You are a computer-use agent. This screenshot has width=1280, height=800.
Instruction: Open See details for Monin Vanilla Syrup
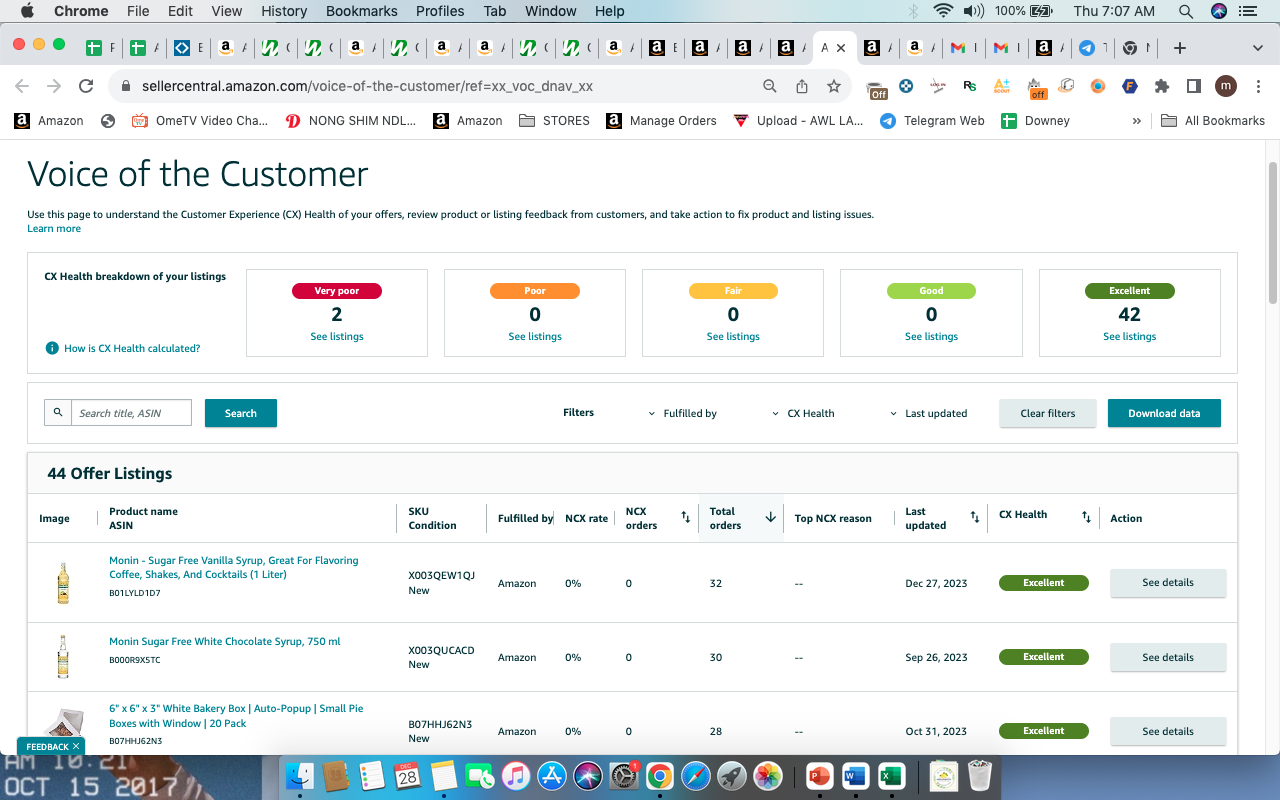[1168, 583]
